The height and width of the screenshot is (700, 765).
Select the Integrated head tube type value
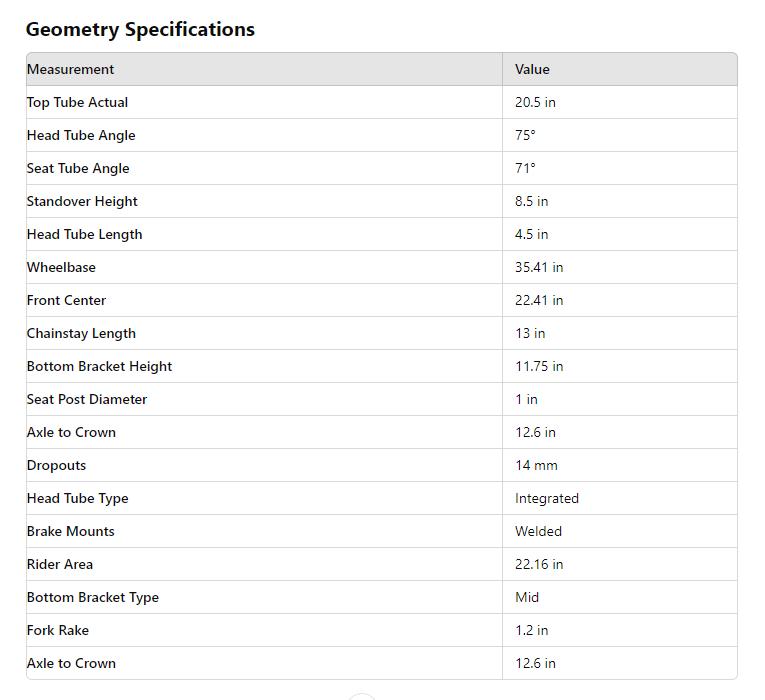click(547, 498)
